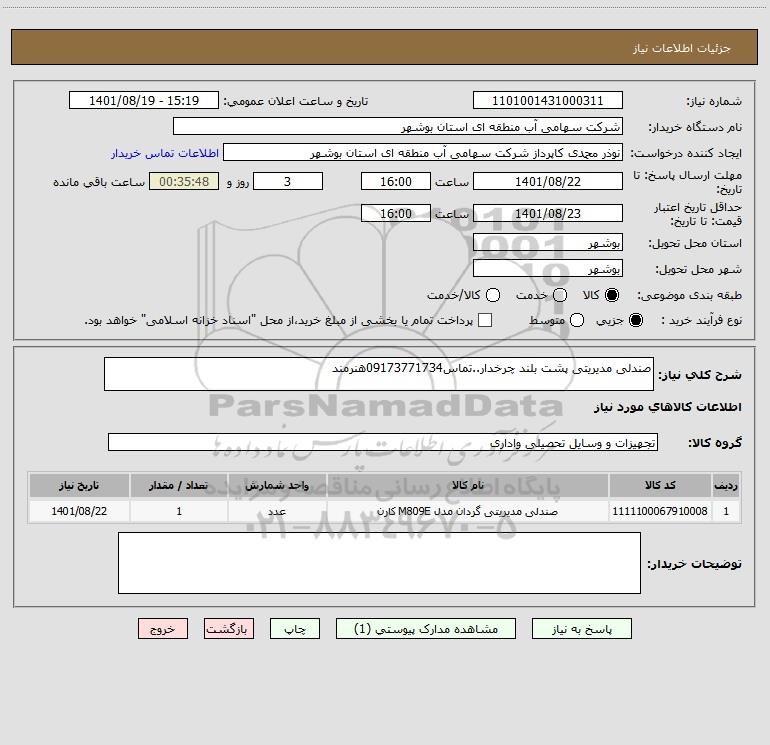Select the خدمت radio button

coord(560,295)
